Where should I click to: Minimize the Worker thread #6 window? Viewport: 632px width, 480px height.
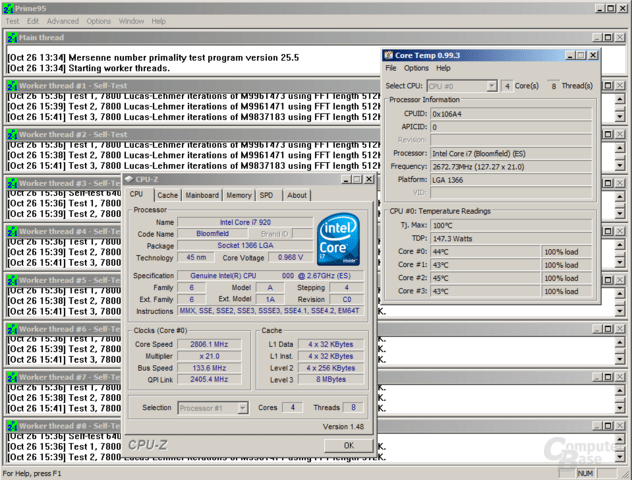point(598,329)
